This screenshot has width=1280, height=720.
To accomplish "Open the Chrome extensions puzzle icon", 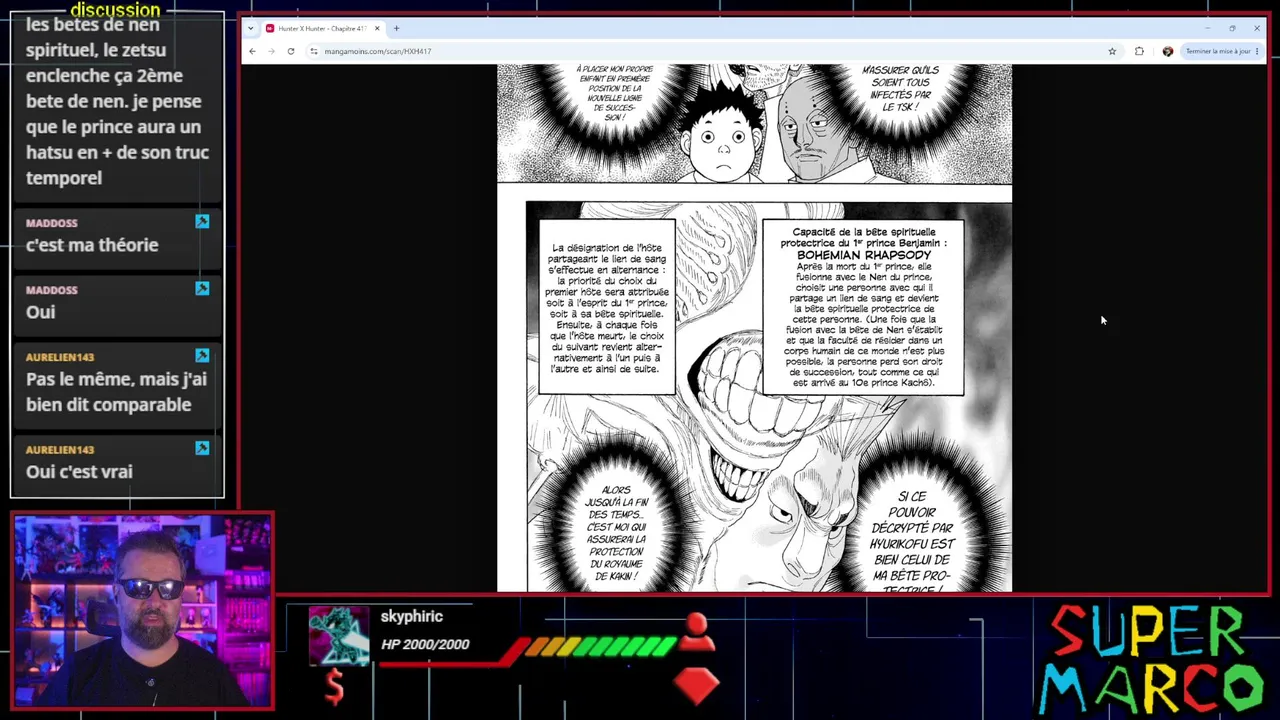I will click(1139, 51).
